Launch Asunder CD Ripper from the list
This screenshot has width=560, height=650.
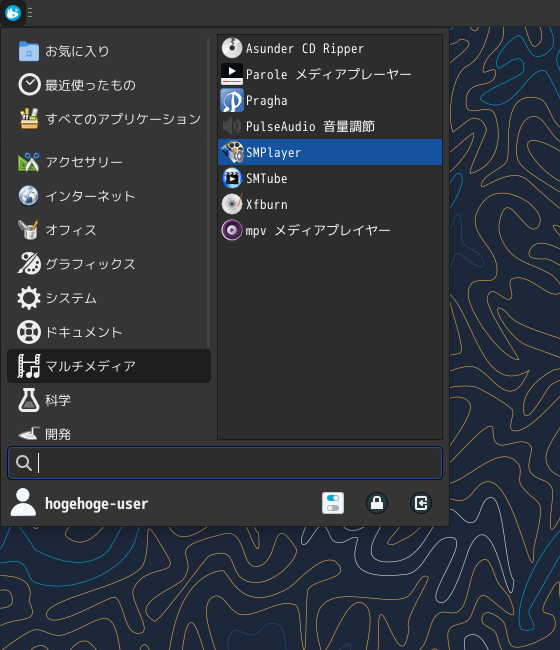pos(330,49)
